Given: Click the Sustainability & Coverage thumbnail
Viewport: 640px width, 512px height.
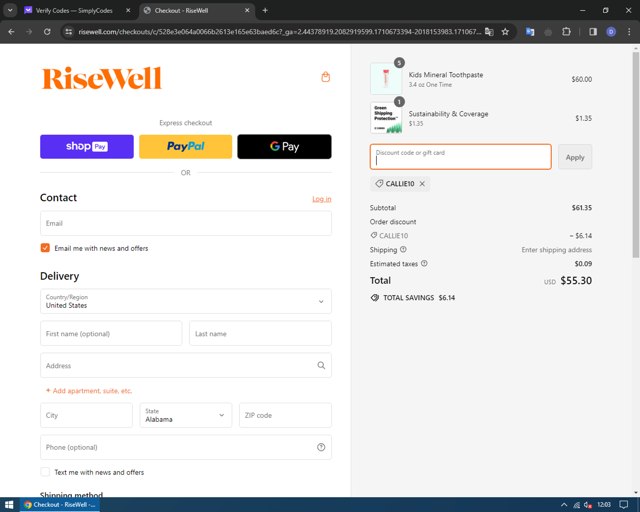Looking at the screenshot, I should (x=386, y=118).
